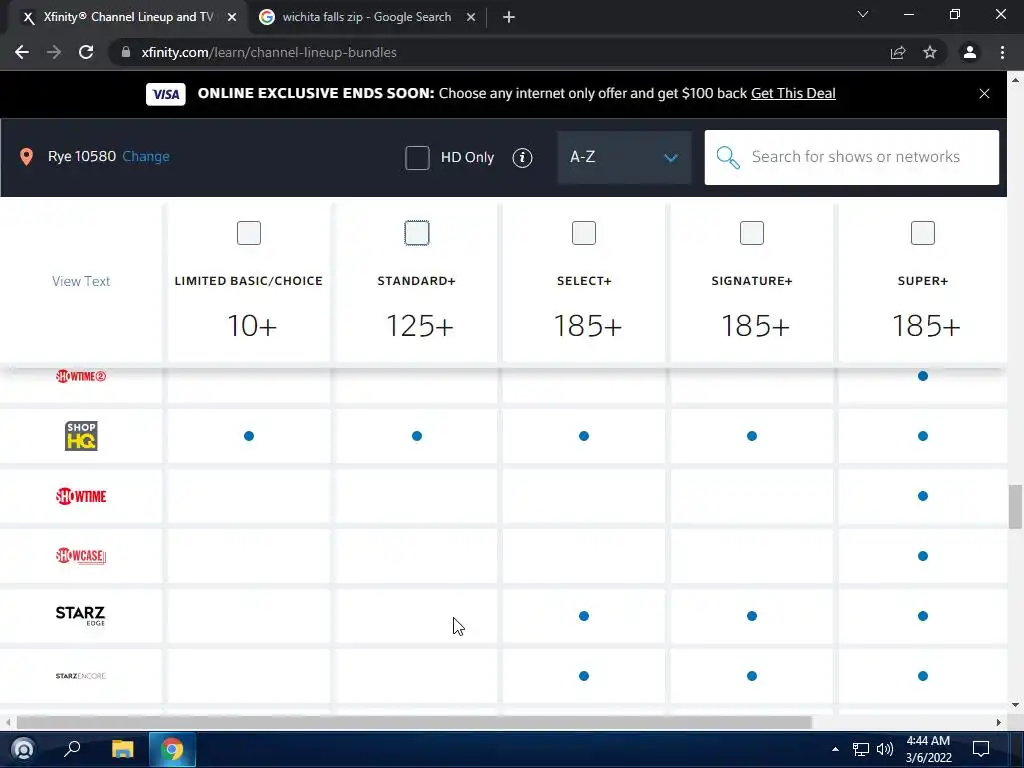Image resolution: width=1024 pixels, height=768 pixels.
Task: Bookmark this page with star icon
Action: pyautogui.click(x=930, y=52)
